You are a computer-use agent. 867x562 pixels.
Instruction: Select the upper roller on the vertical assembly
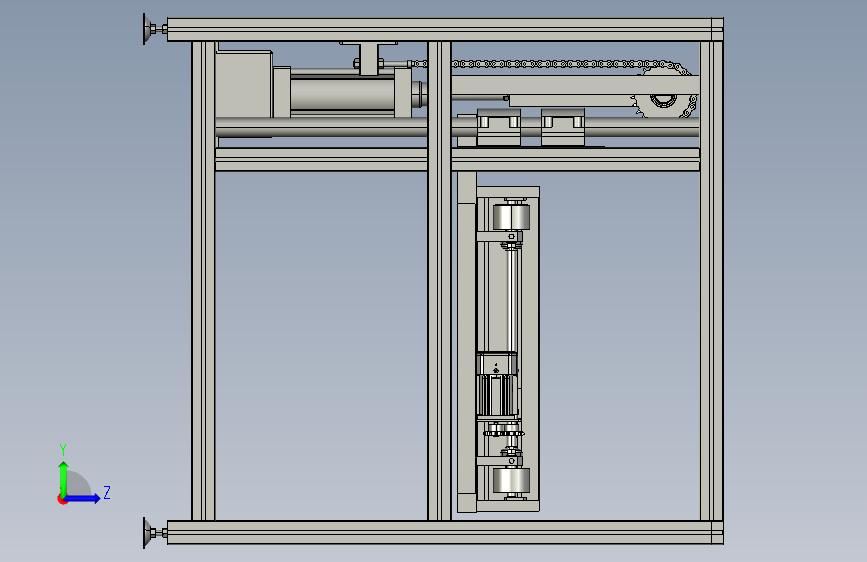(511, 217)
